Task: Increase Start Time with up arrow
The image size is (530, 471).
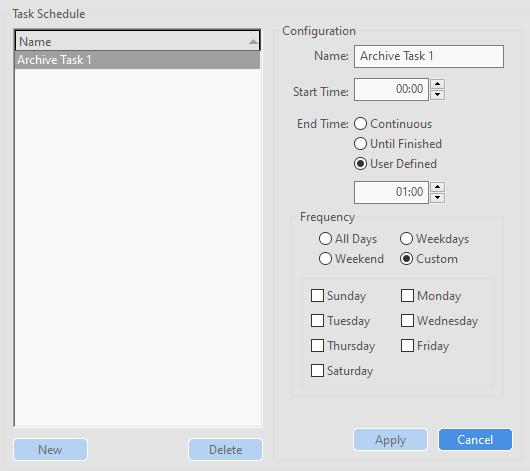Action: coord(437,84)
